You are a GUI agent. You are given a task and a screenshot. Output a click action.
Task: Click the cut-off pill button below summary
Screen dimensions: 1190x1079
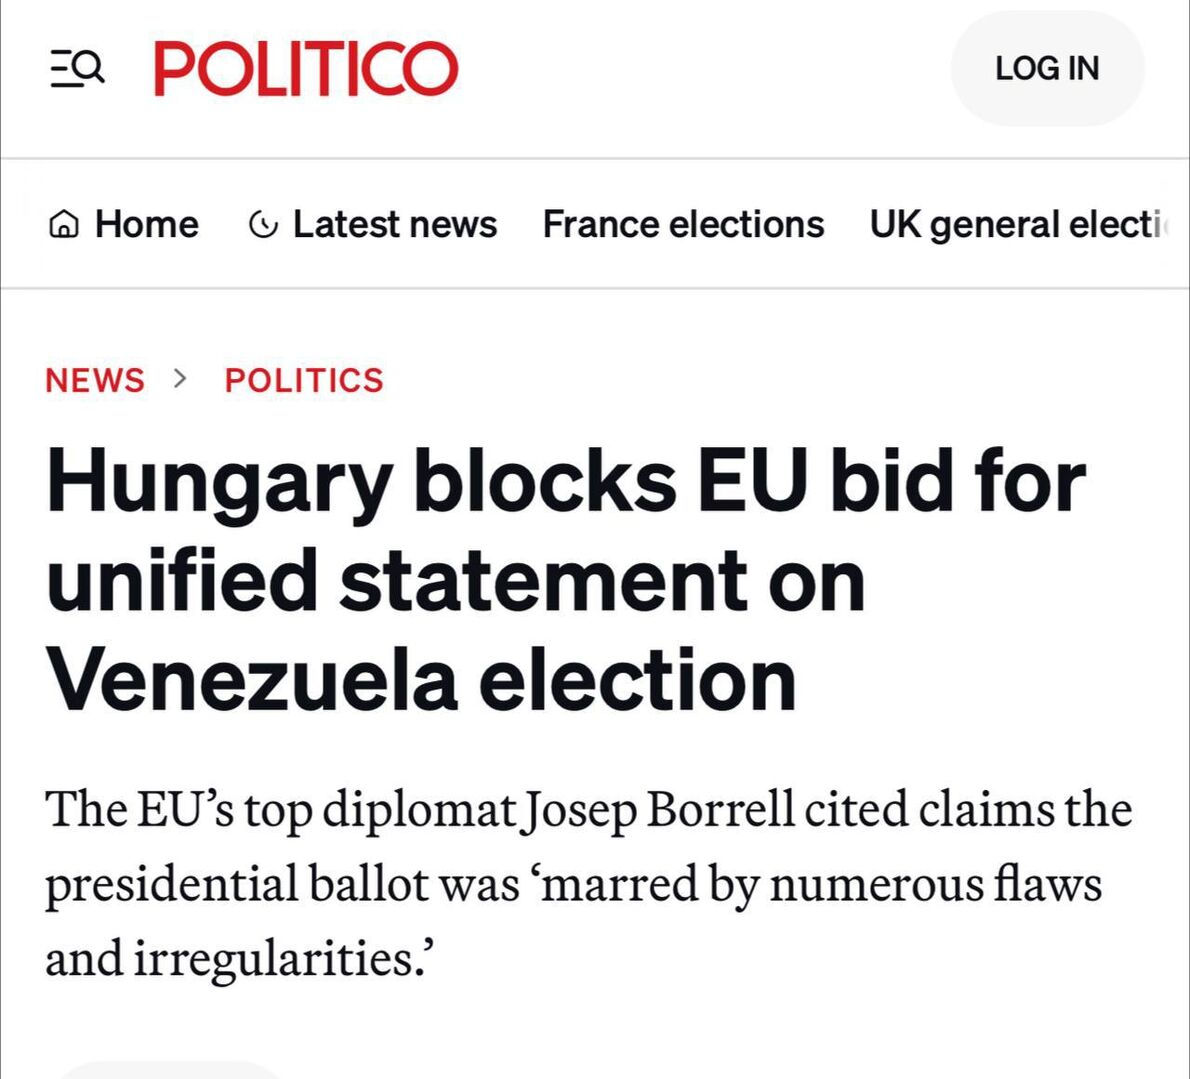[x=170, y=1071]
